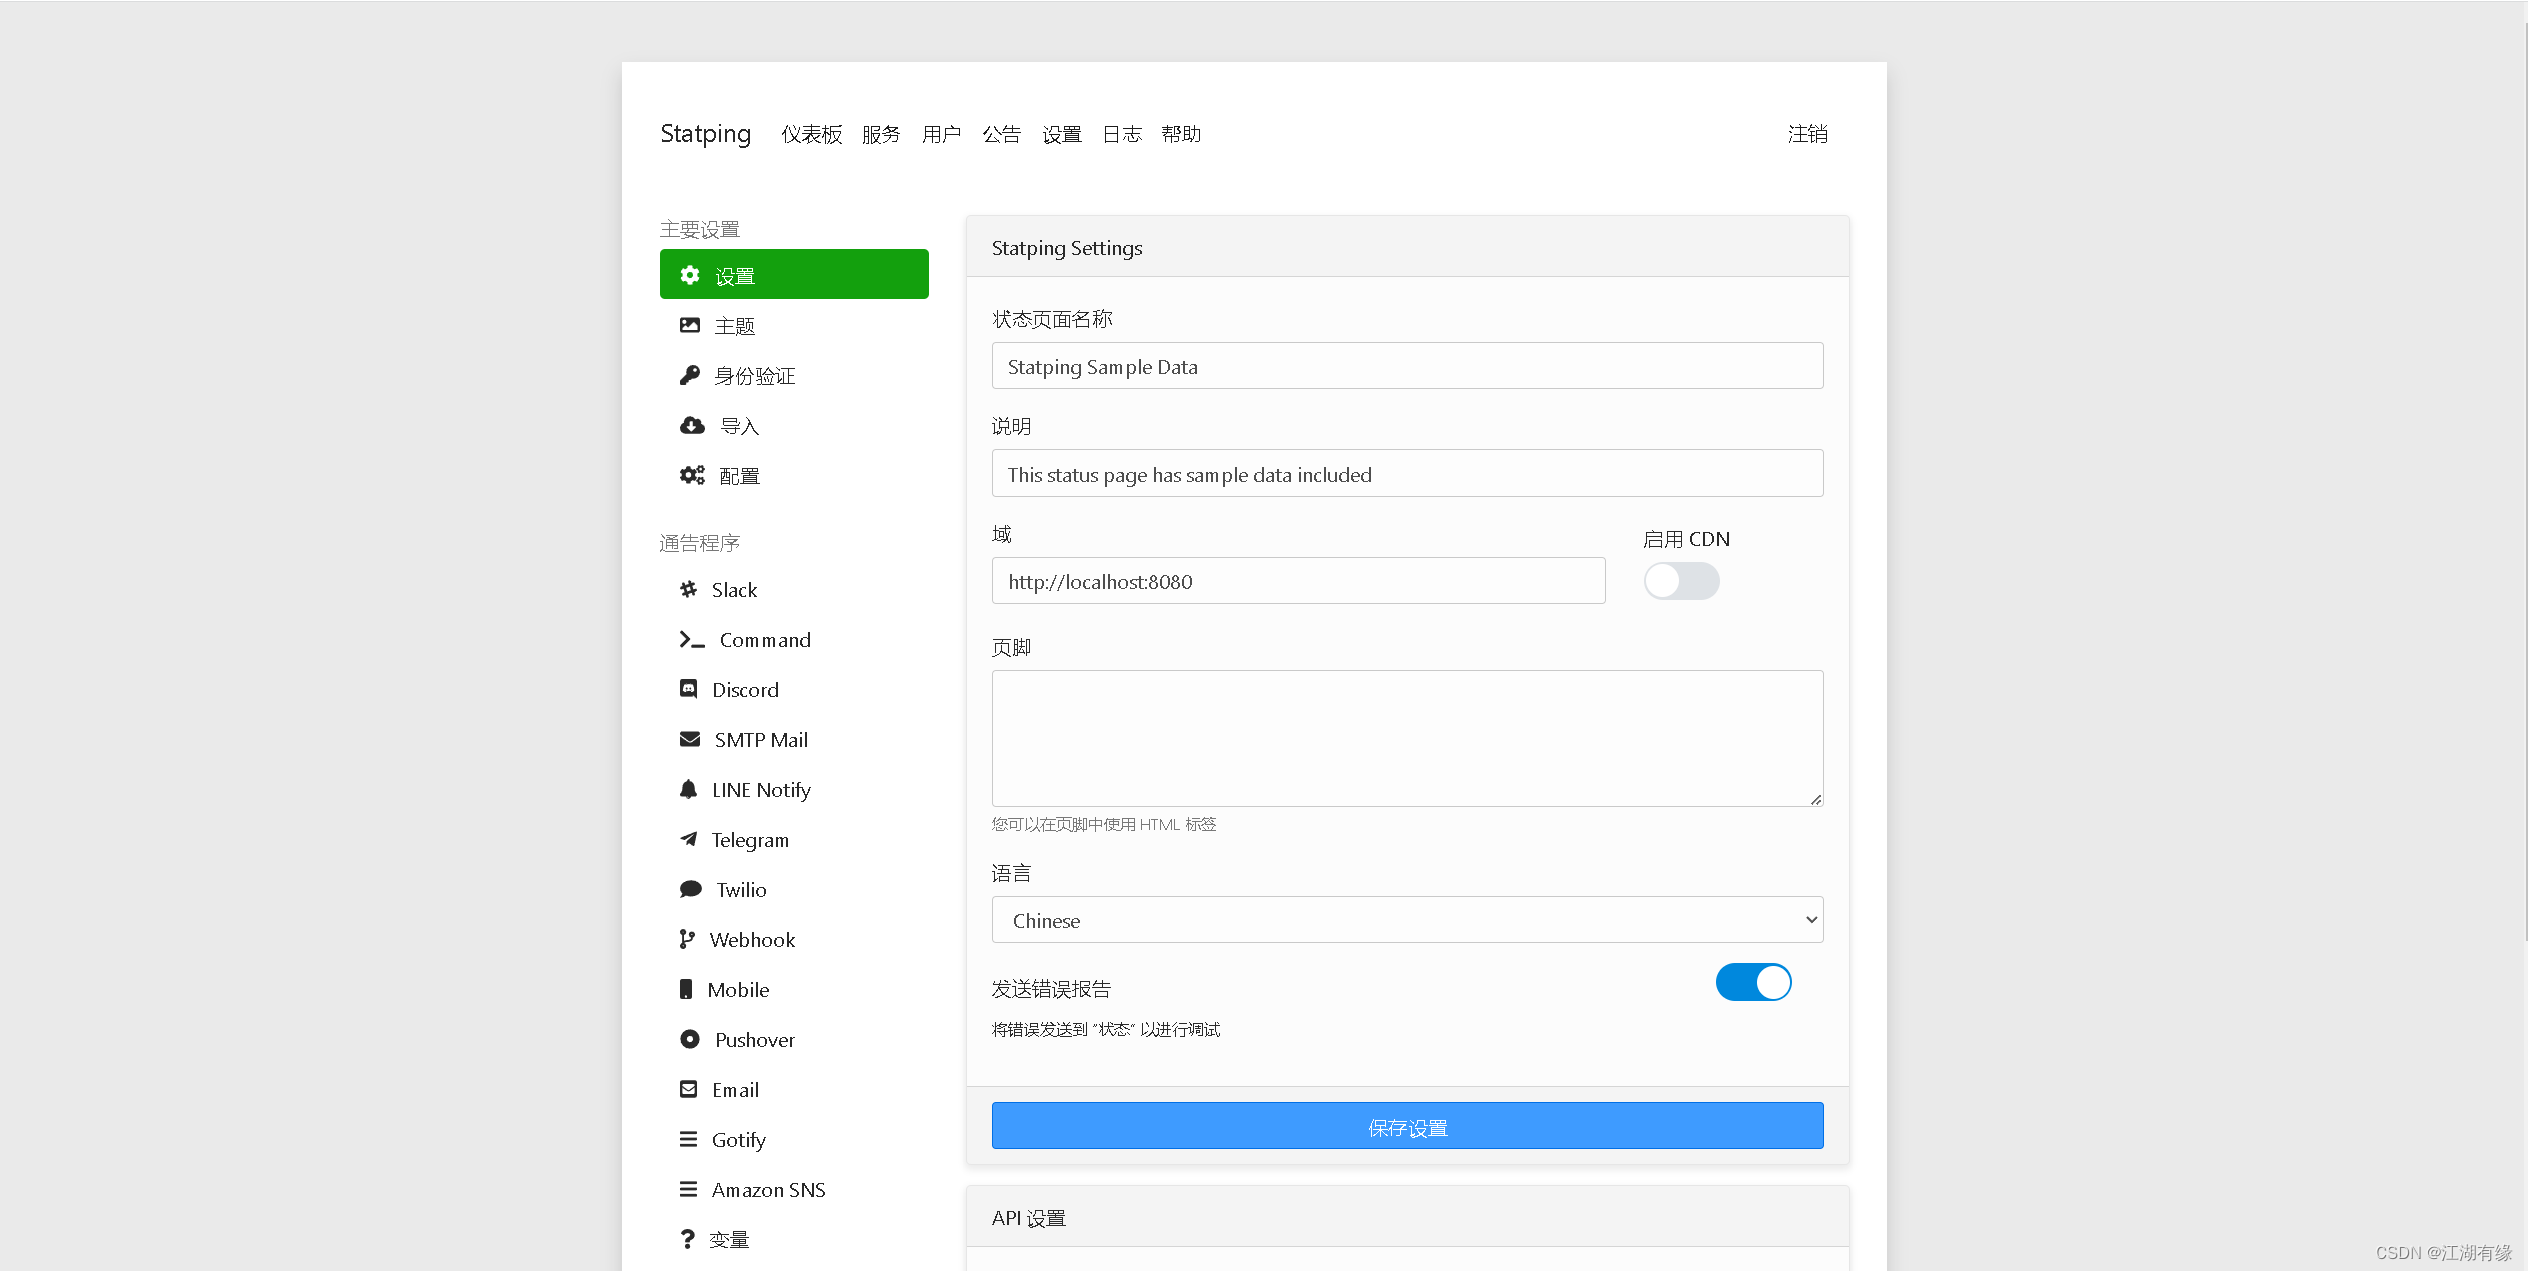This screenshot has width=2528, height=1271.
Task: Disable the 发送错误报告 toggle
Action: point(1753,982)
